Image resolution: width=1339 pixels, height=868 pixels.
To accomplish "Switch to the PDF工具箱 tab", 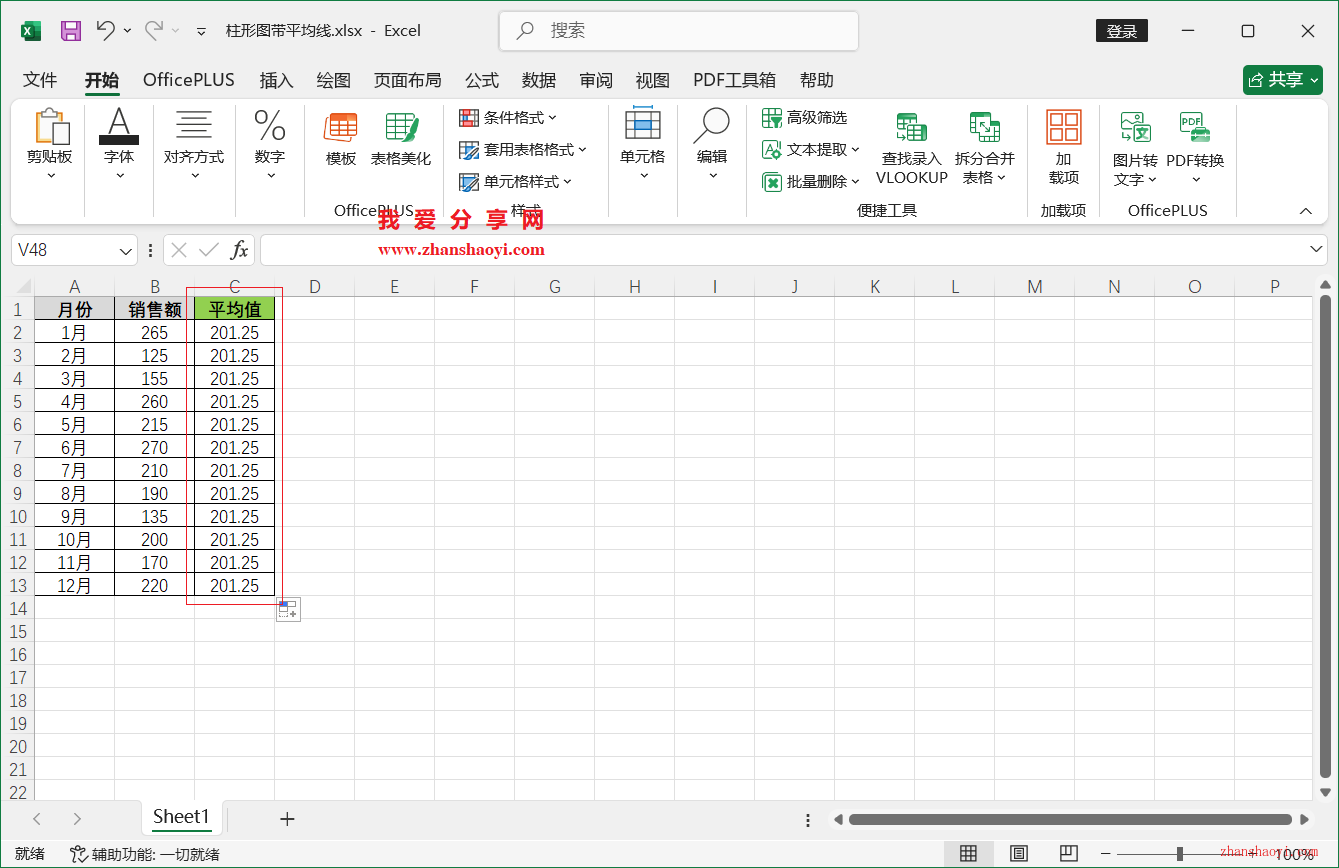I will [734, 80].
